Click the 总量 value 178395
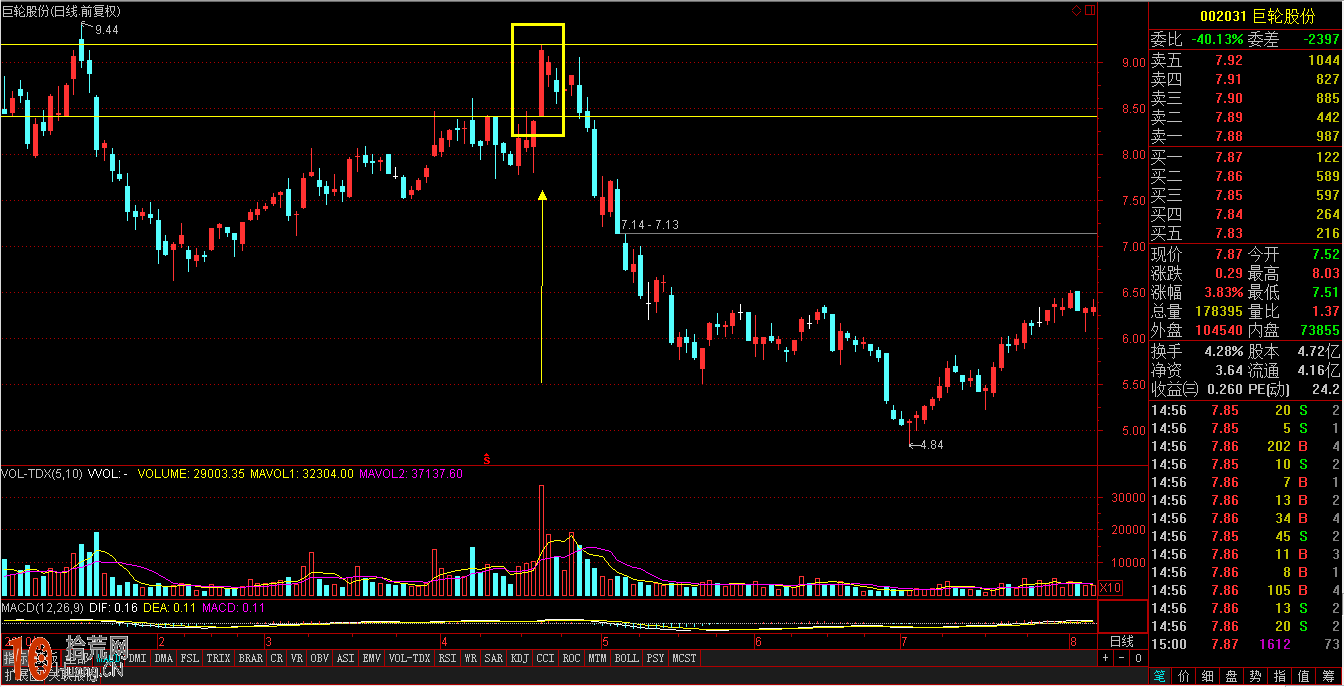This screenshot has width=1344, height=687. [x=1219, y=311]
